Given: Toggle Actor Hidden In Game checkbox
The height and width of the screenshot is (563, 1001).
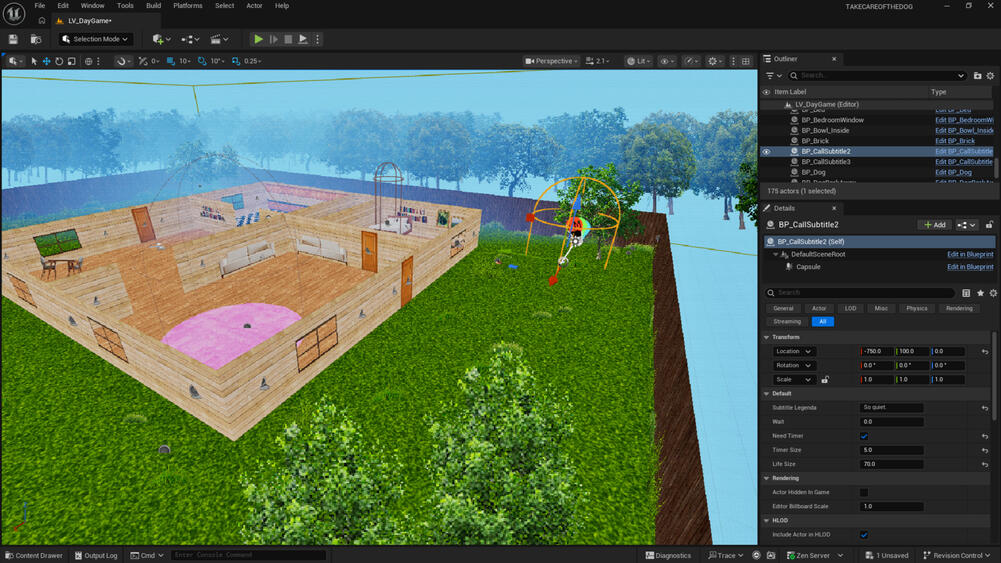Looking at the screenshot, I should [864, 492].
